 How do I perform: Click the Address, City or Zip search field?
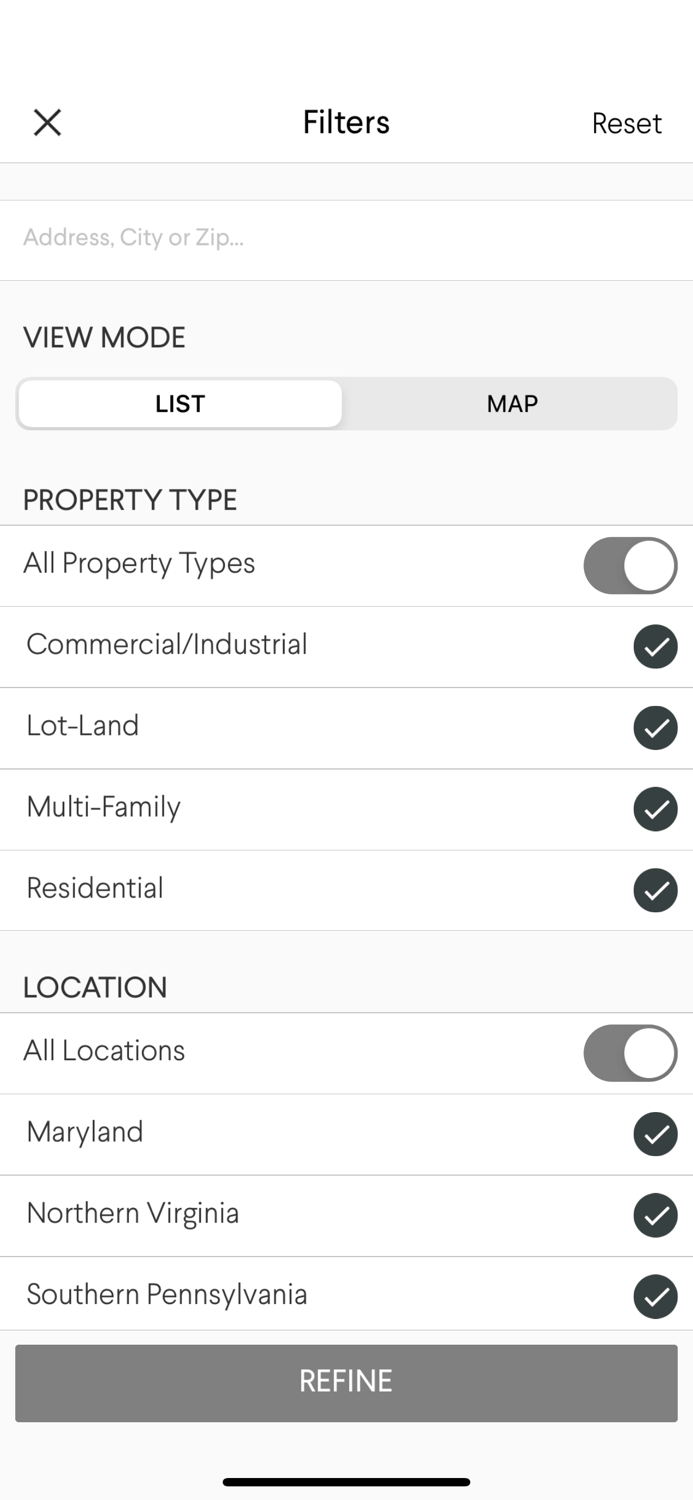click(346, 237)
